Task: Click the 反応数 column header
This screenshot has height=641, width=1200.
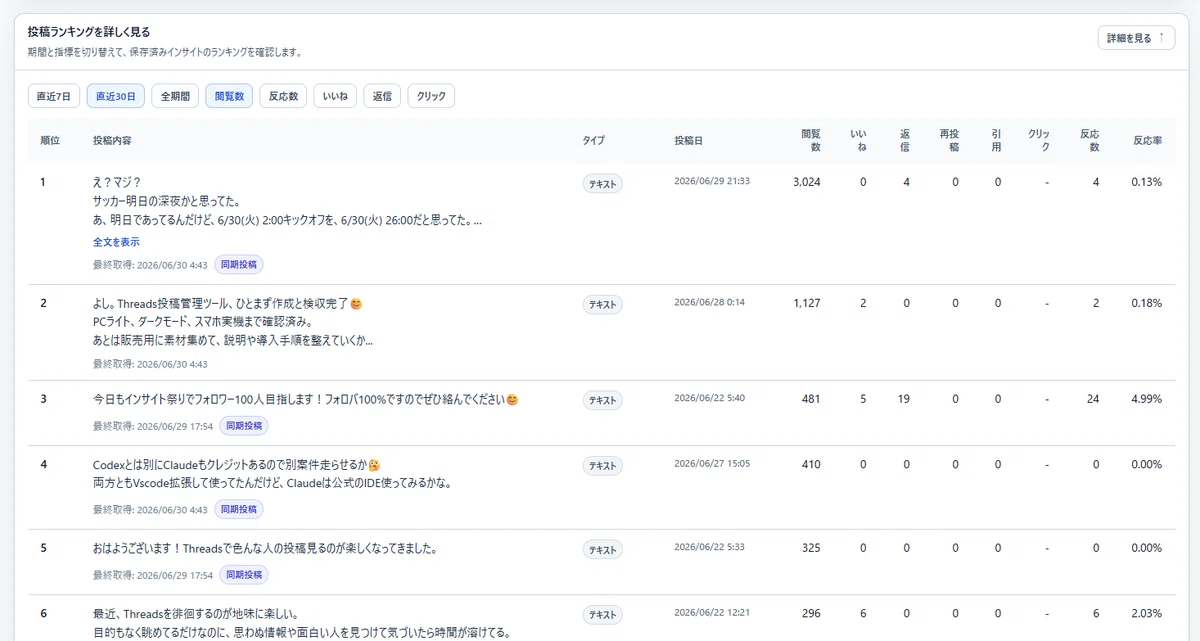Action: pyautogui.click(x=1090, y=140)
